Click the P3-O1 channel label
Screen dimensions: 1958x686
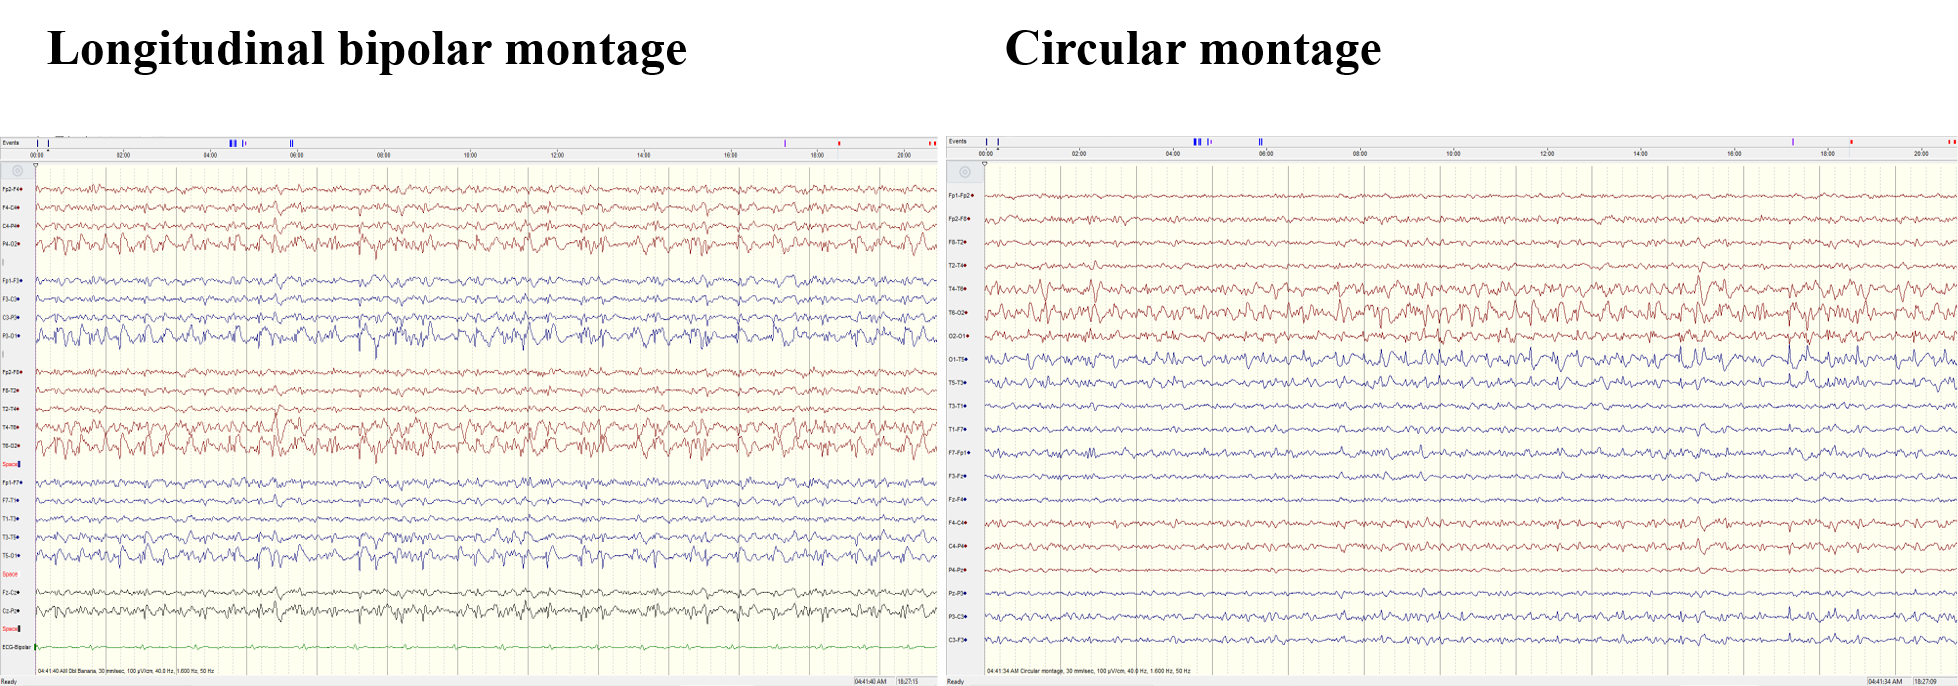click(x=11, y=336)
